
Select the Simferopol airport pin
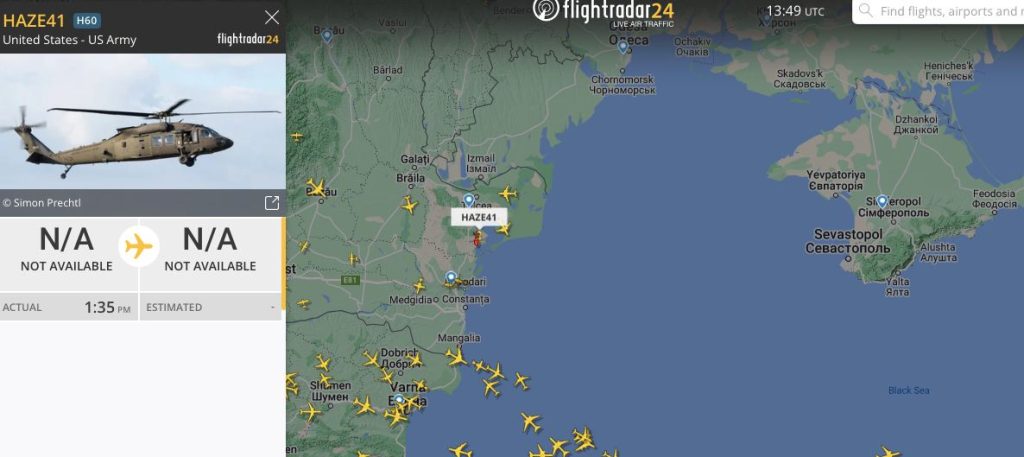tap(882, 202)
